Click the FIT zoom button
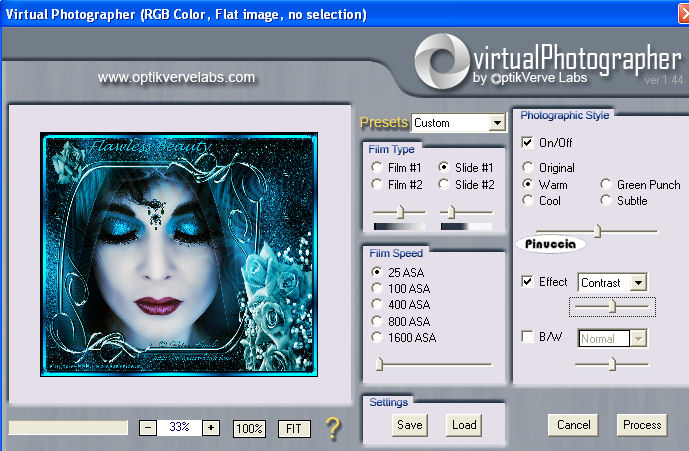689x451 pixels. [294, 429]
